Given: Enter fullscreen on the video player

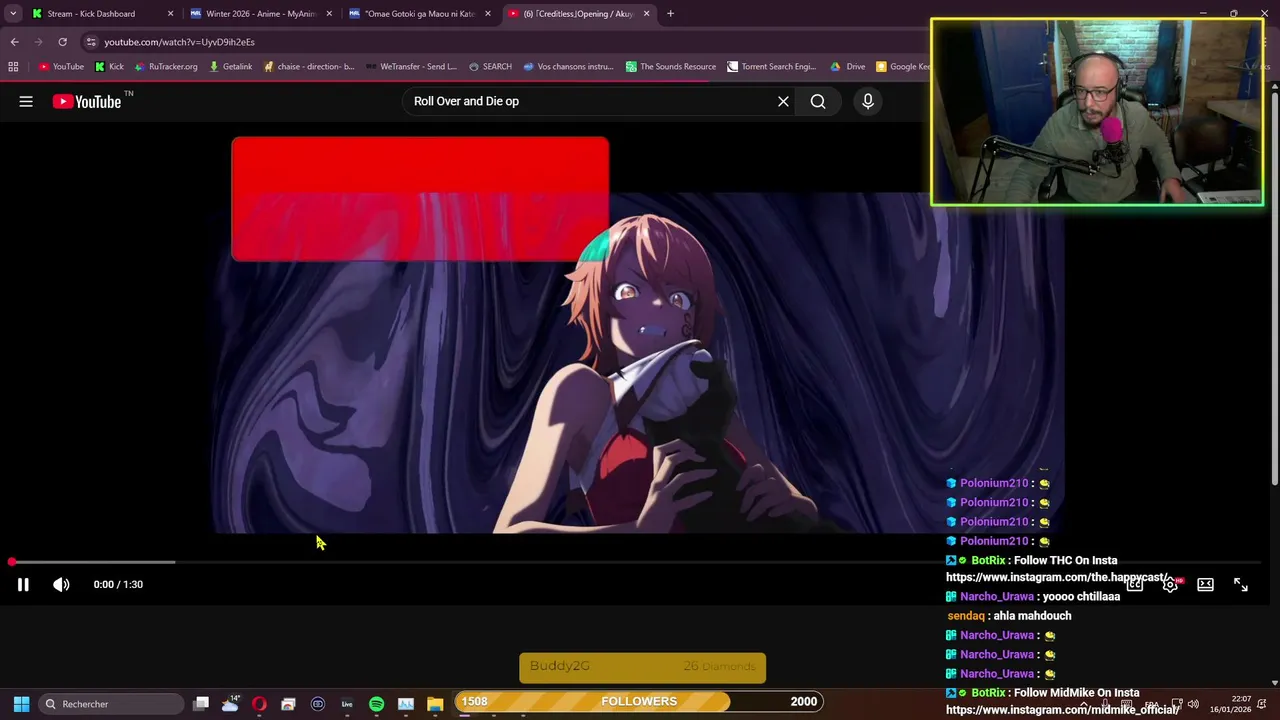Looking at the screenshot, I should click(1241, 585).
